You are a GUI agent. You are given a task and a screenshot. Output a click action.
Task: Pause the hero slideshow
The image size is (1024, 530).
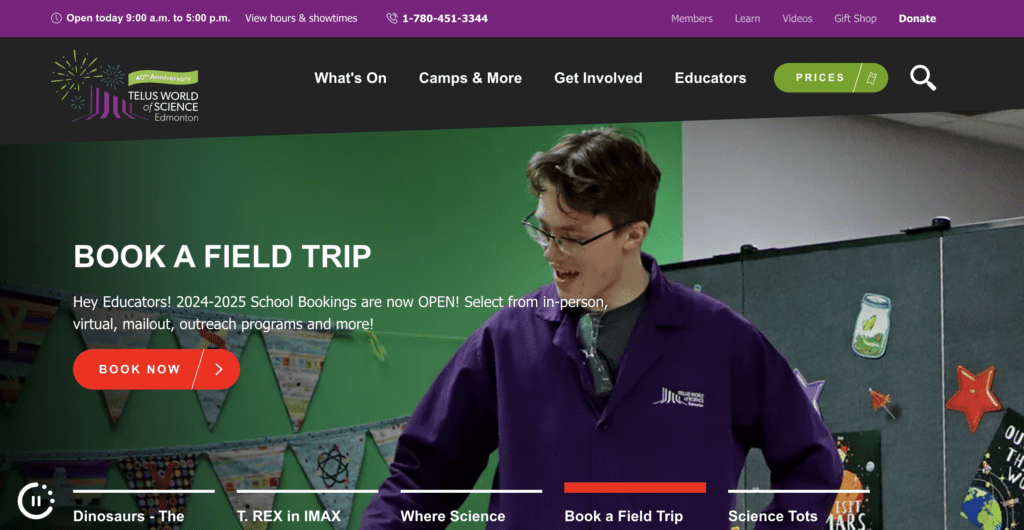[36, 501]
